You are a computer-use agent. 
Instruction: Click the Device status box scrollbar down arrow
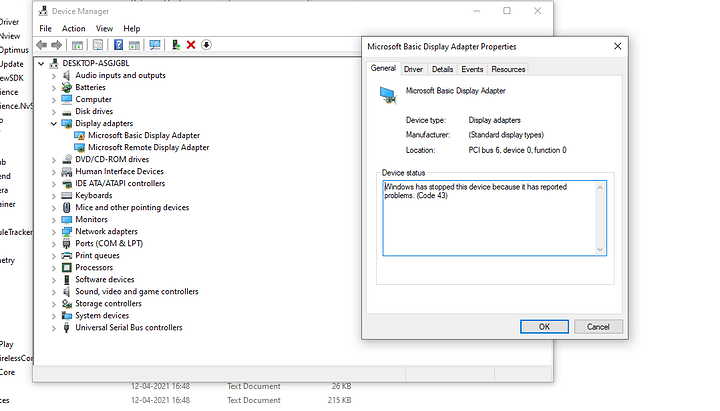600,249
